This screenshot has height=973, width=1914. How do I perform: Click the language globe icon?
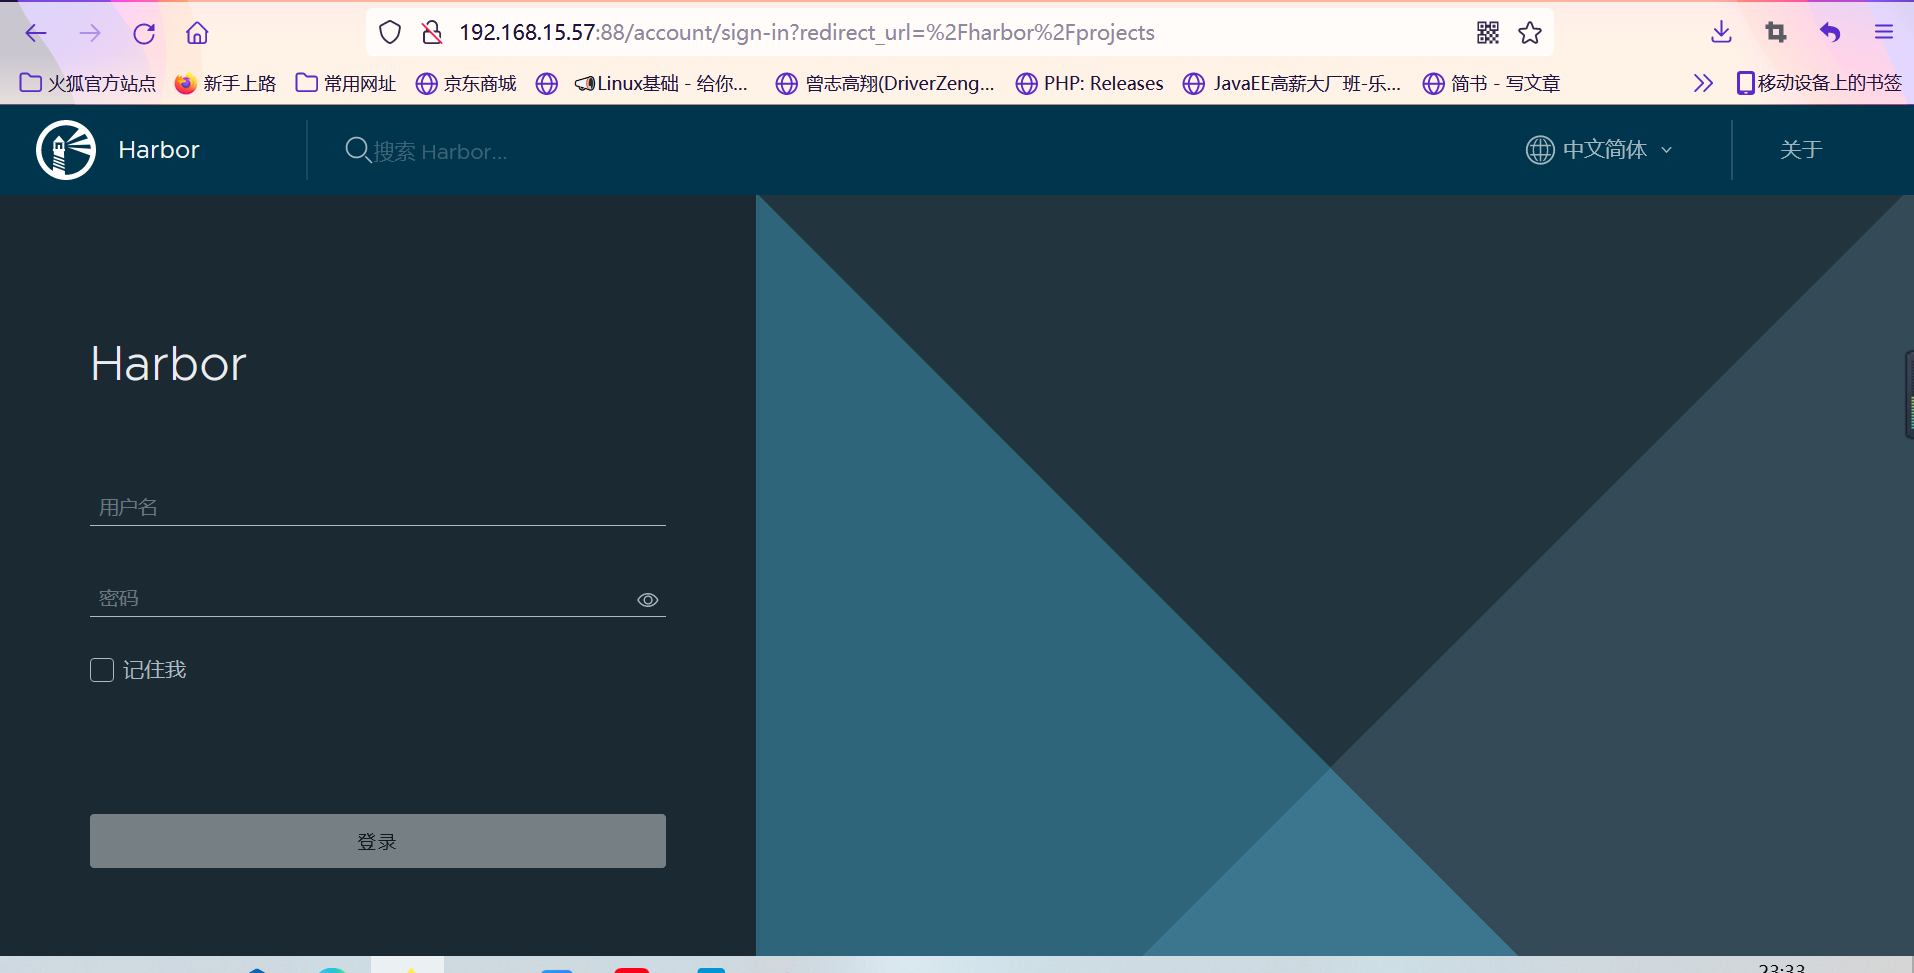1540,150
